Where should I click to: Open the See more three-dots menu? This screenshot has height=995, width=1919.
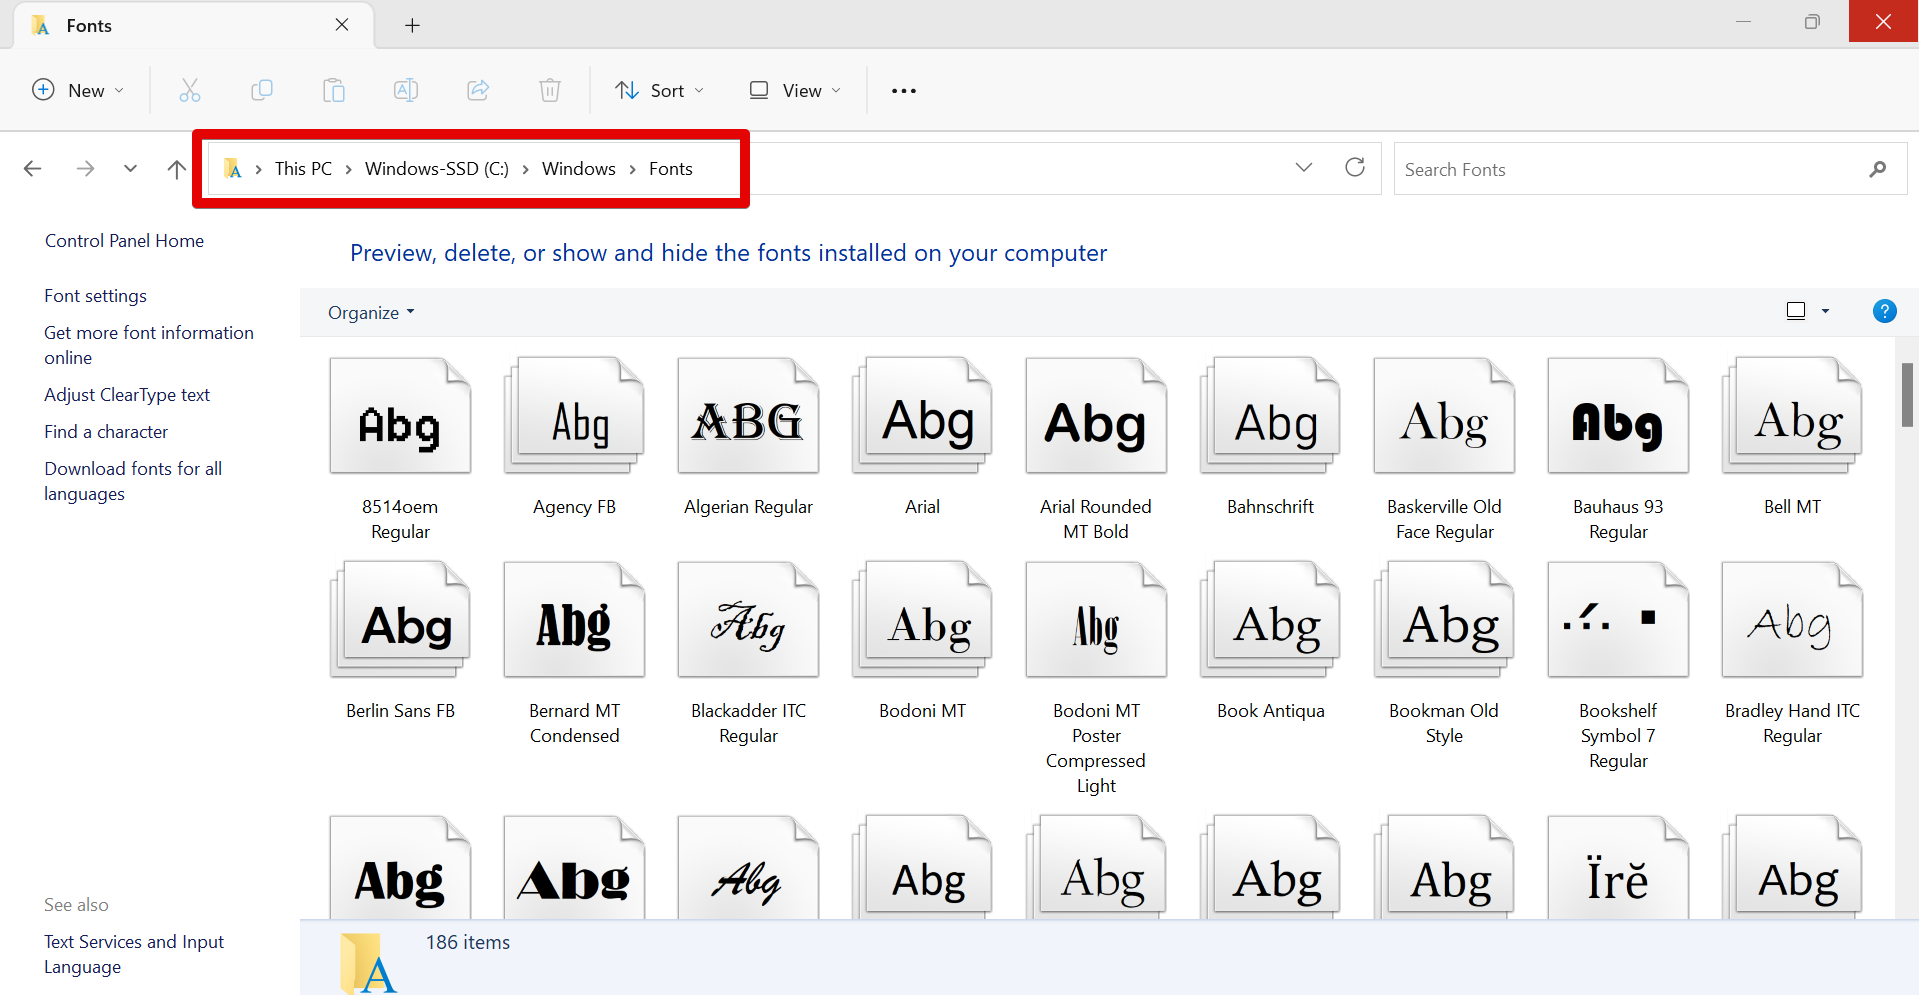(x=904, y=91)
